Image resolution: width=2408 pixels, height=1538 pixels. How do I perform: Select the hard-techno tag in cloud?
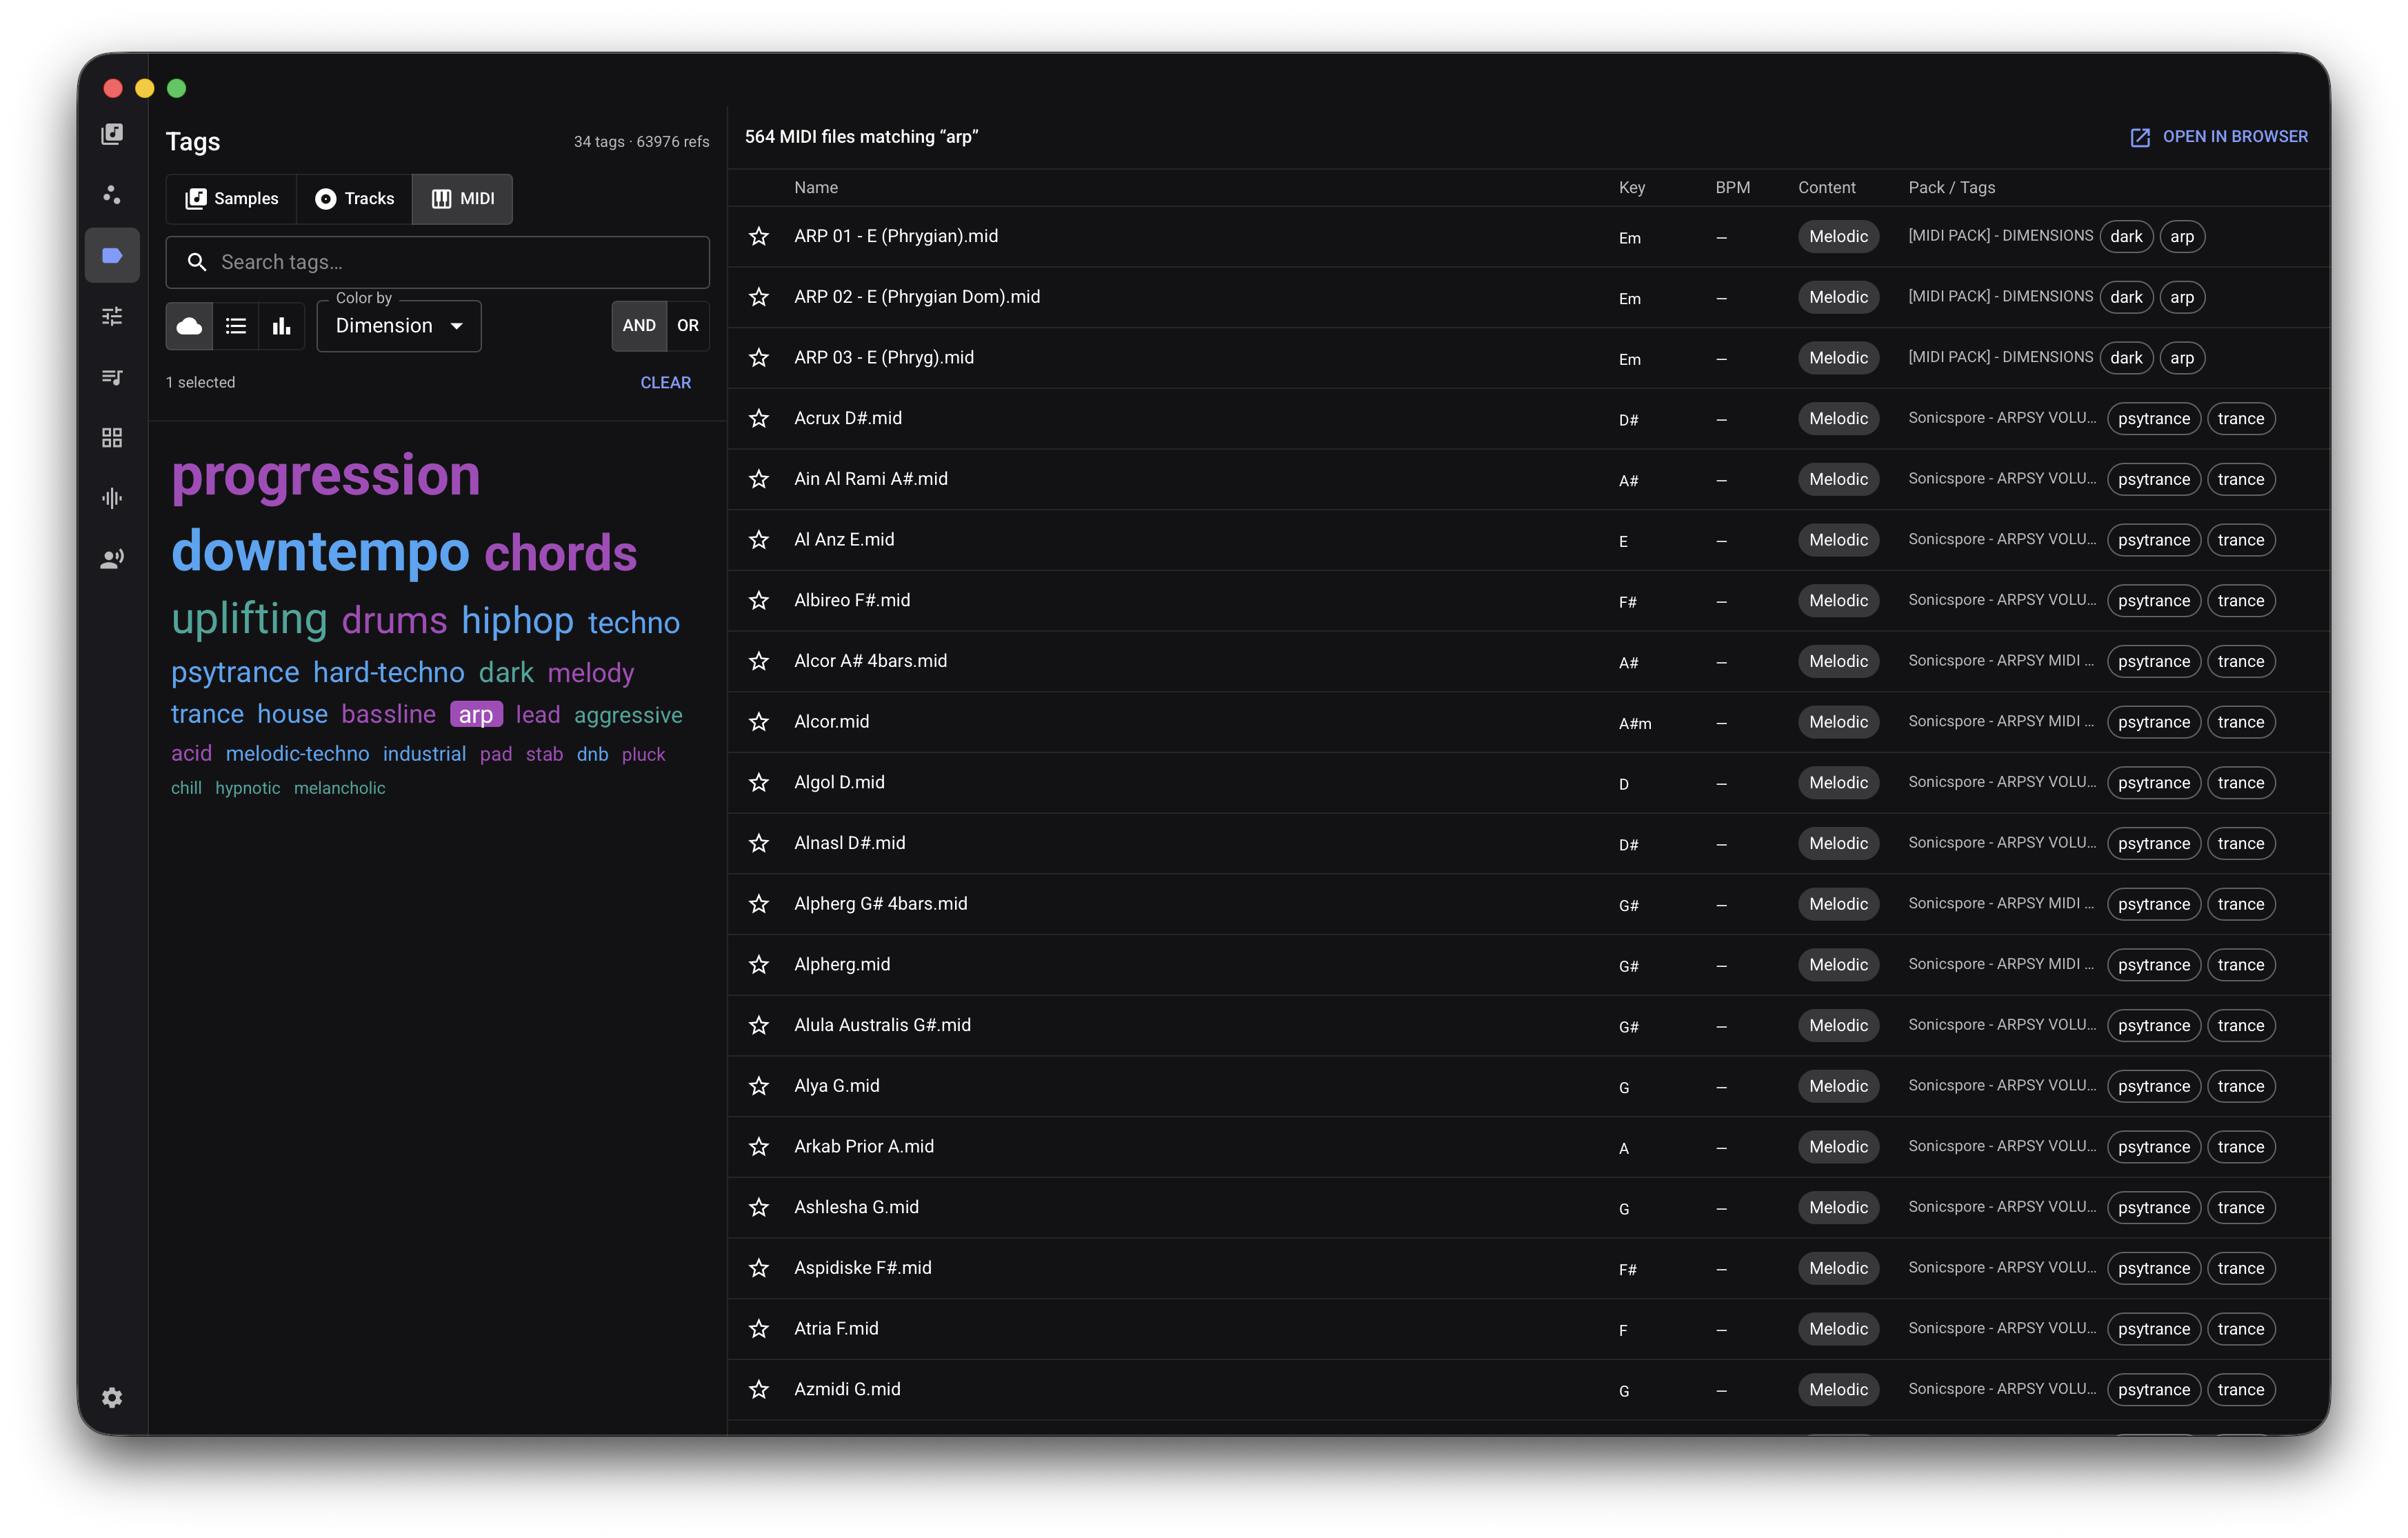pos(389,673)
